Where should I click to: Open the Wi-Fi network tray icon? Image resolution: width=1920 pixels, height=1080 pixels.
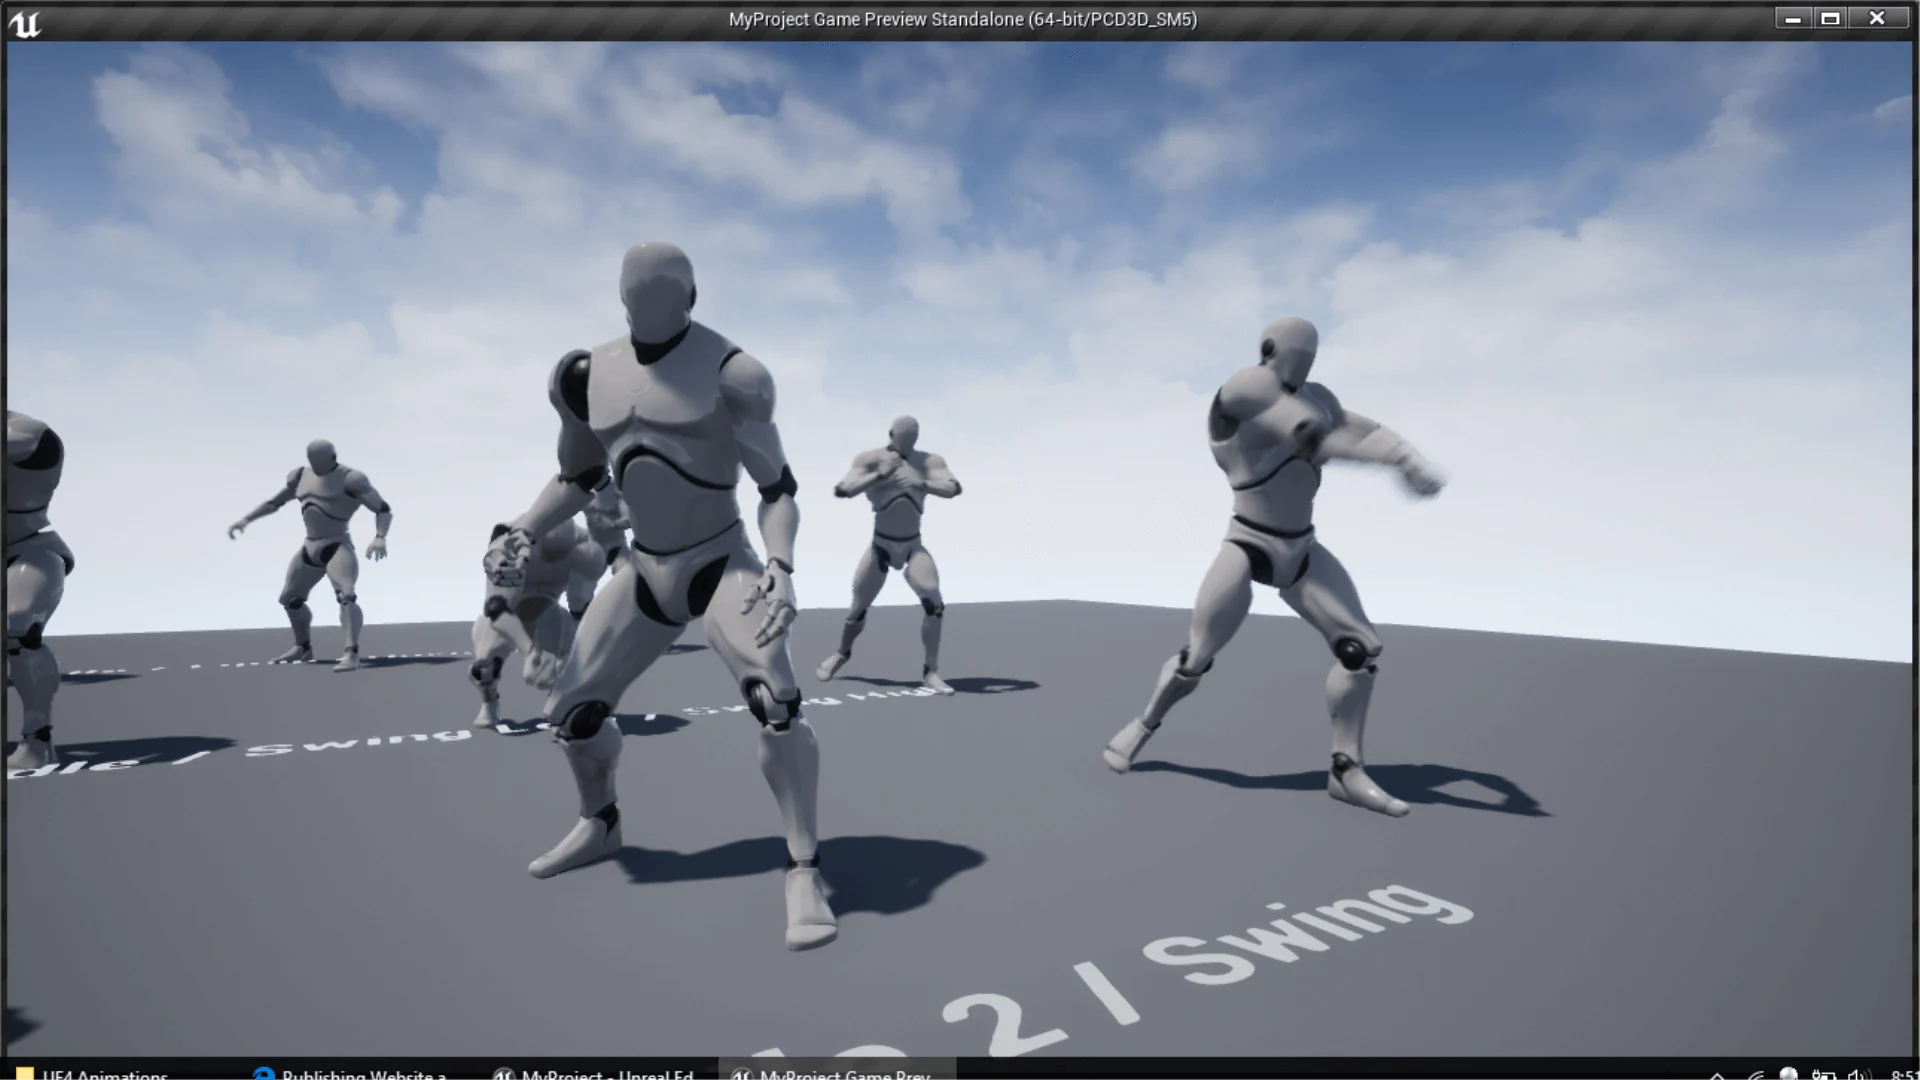click(1755, 1075)
